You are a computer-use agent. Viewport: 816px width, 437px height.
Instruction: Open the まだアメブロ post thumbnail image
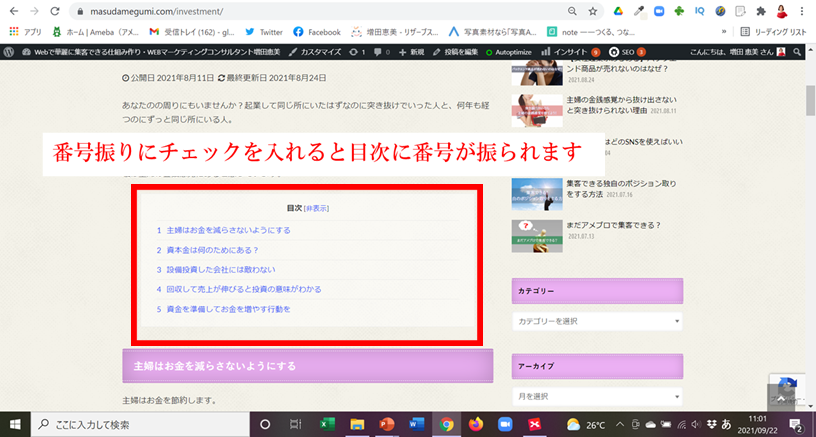pyautogui.click(x=537, y=236)
